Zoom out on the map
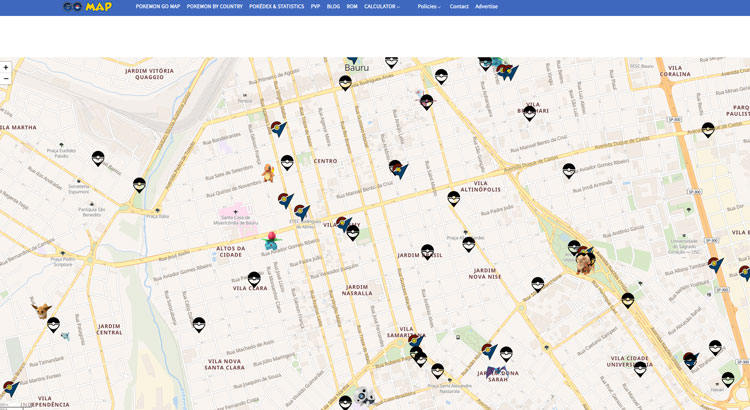This screenshot has width=750, height=410. [x=6, y=78]
